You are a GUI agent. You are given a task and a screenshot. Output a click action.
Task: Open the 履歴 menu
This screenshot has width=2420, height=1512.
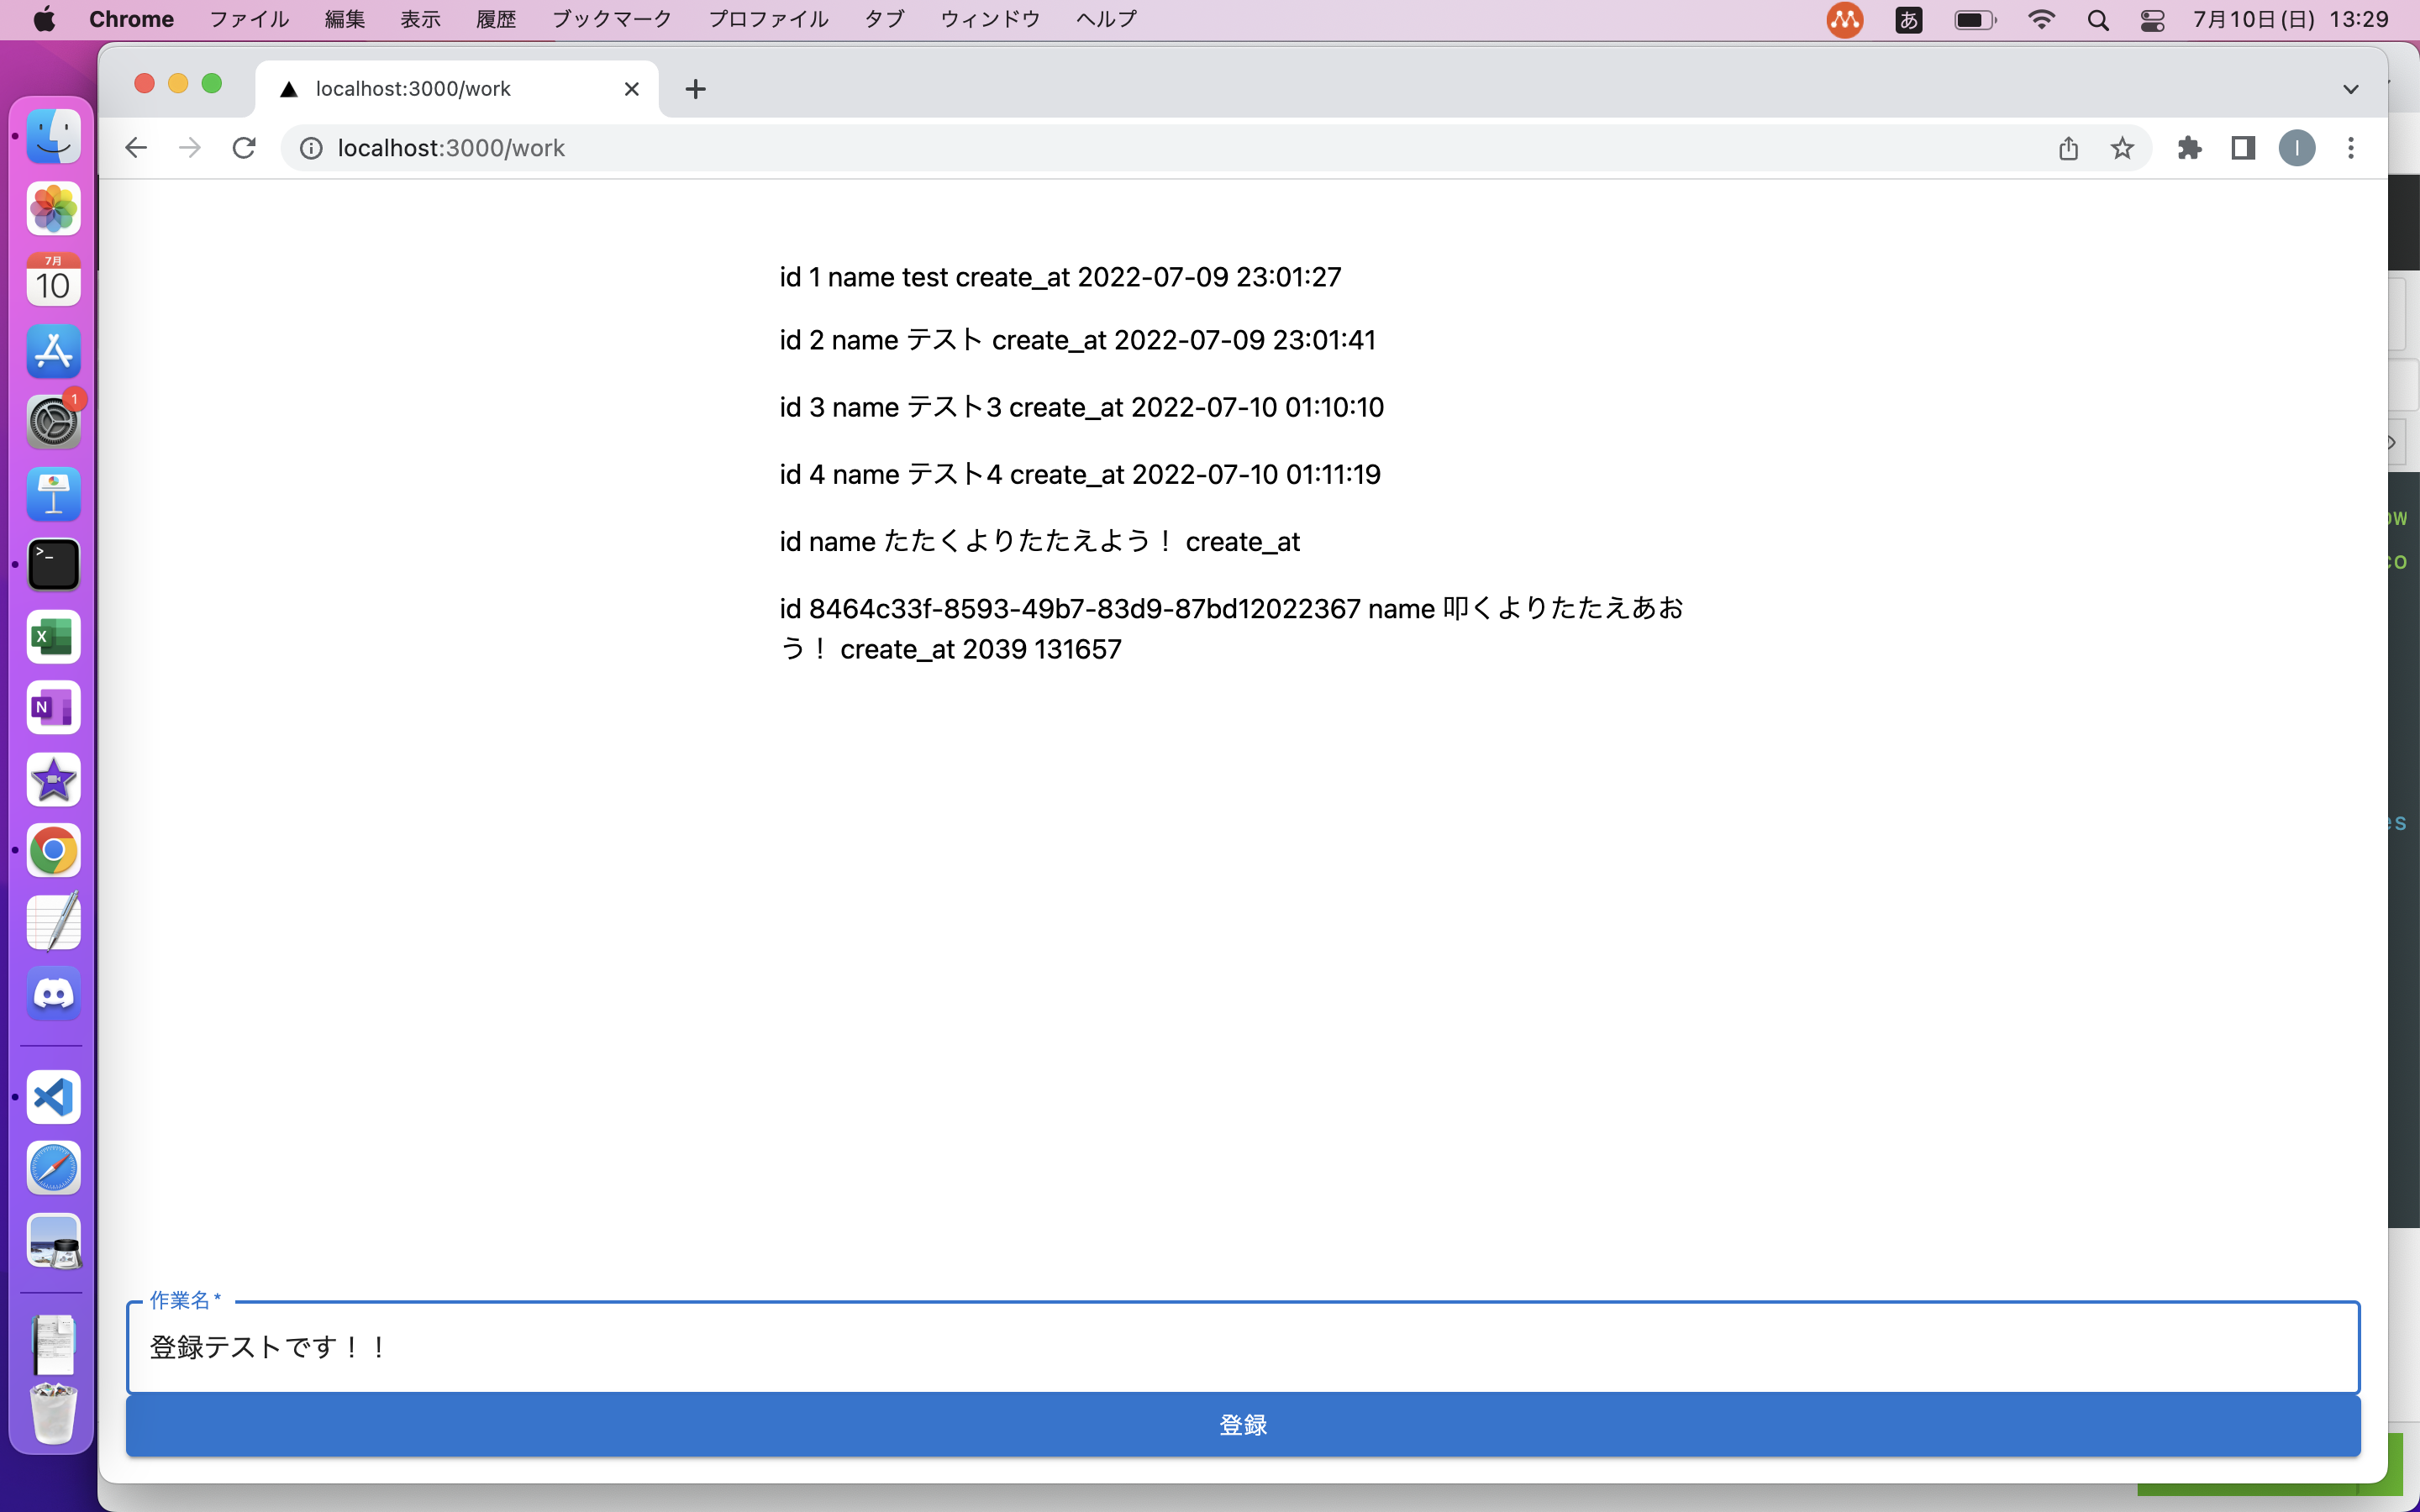click(x=495, y=19)
